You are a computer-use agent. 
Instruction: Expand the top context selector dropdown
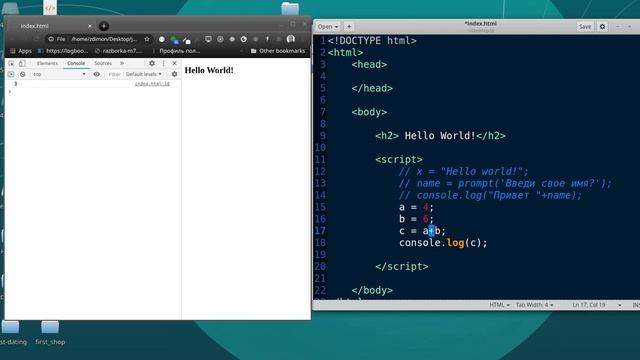60,74
